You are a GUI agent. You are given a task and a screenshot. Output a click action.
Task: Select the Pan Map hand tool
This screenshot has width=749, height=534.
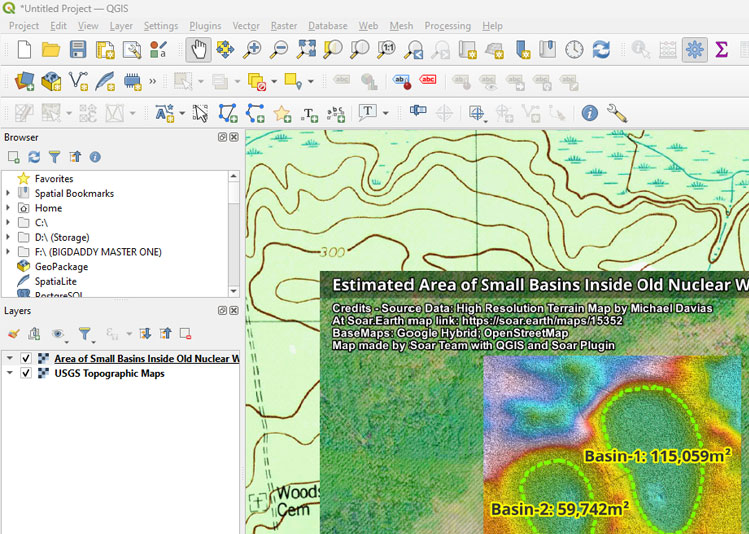click(198, 49)
